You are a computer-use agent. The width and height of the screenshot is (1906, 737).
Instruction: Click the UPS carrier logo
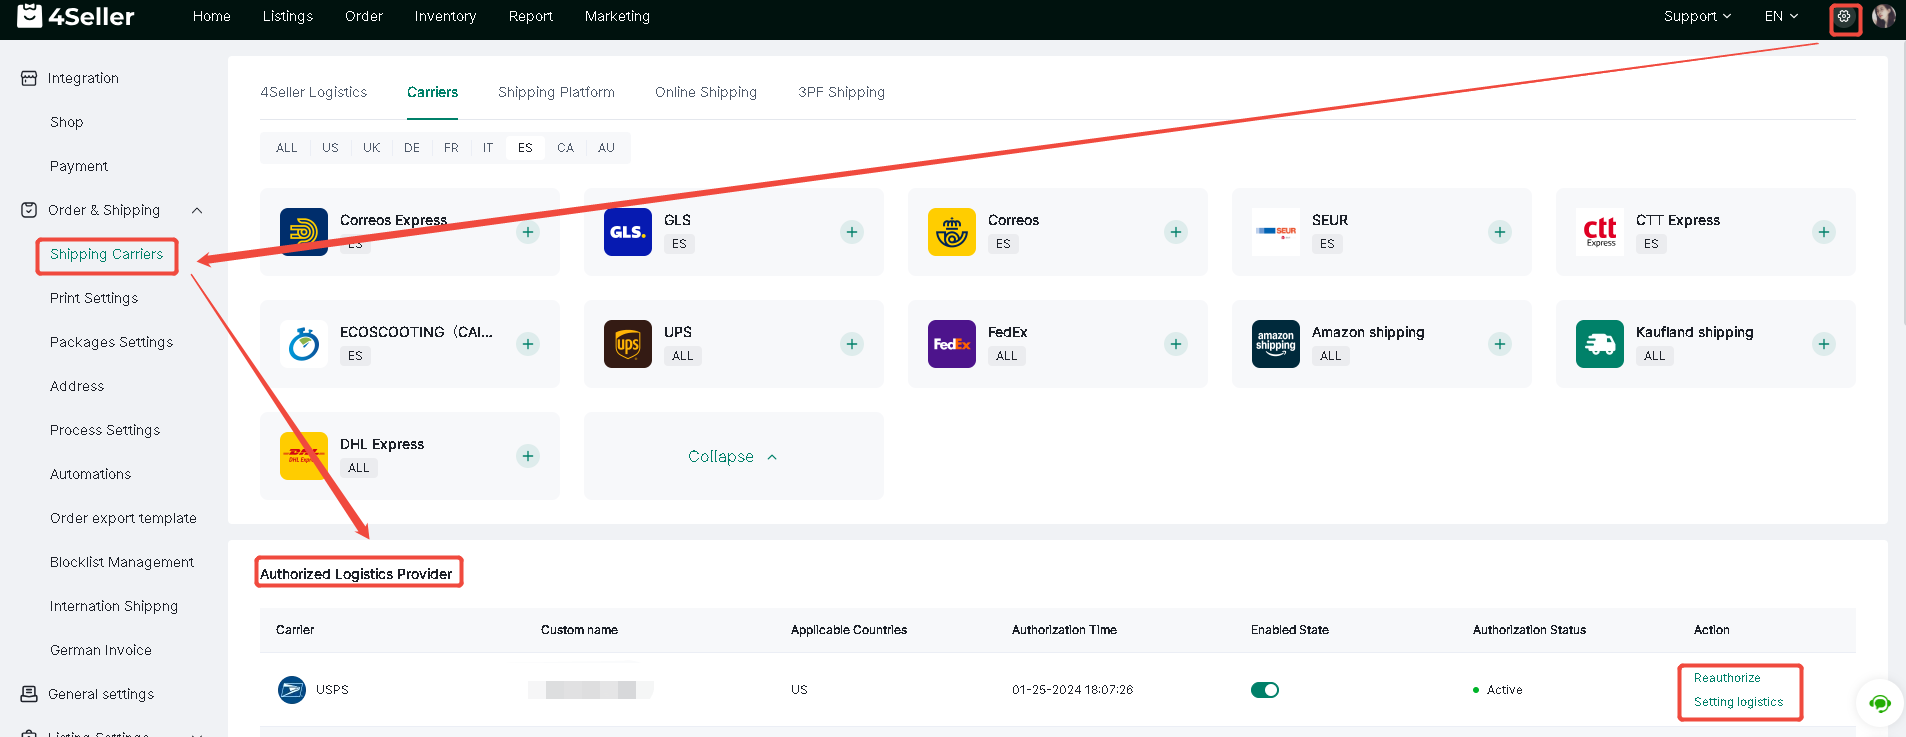point(628,344)
